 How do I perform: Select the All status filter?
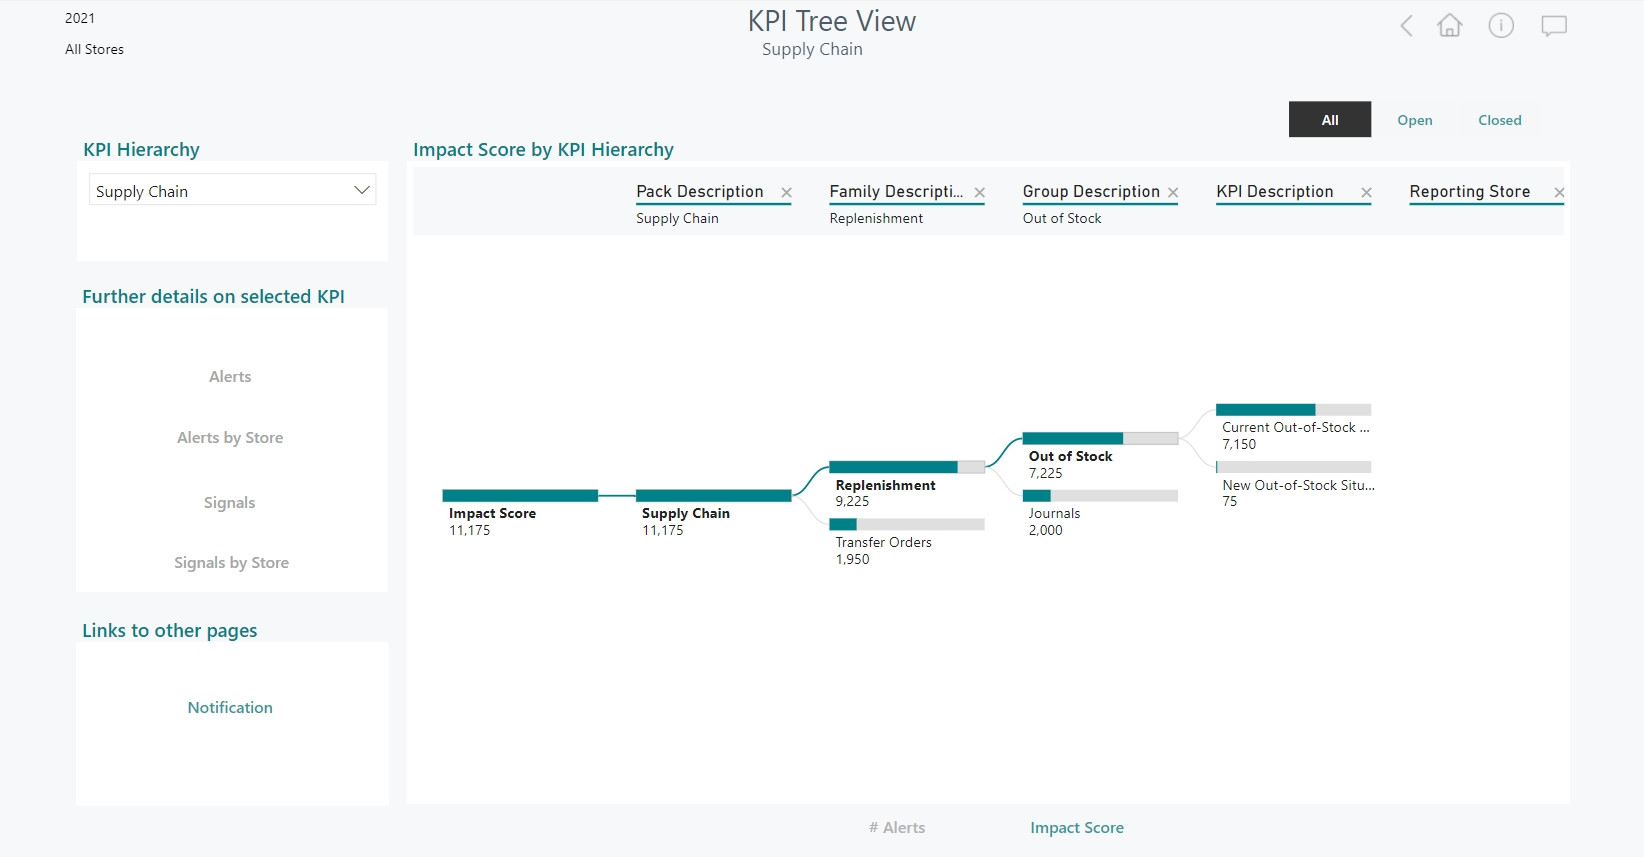[1329, 120]
